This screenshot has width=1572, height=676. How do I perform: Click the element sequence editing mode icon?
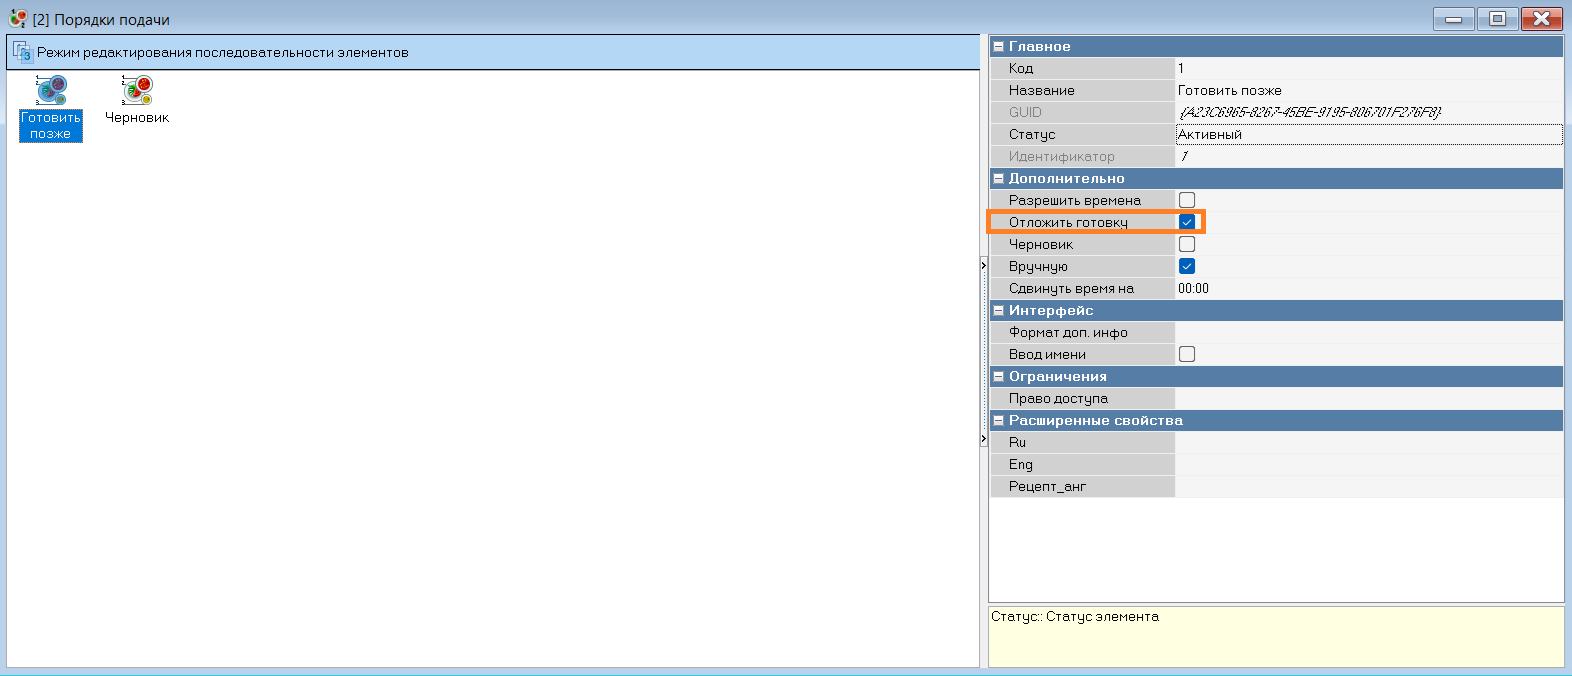[22, 52]
